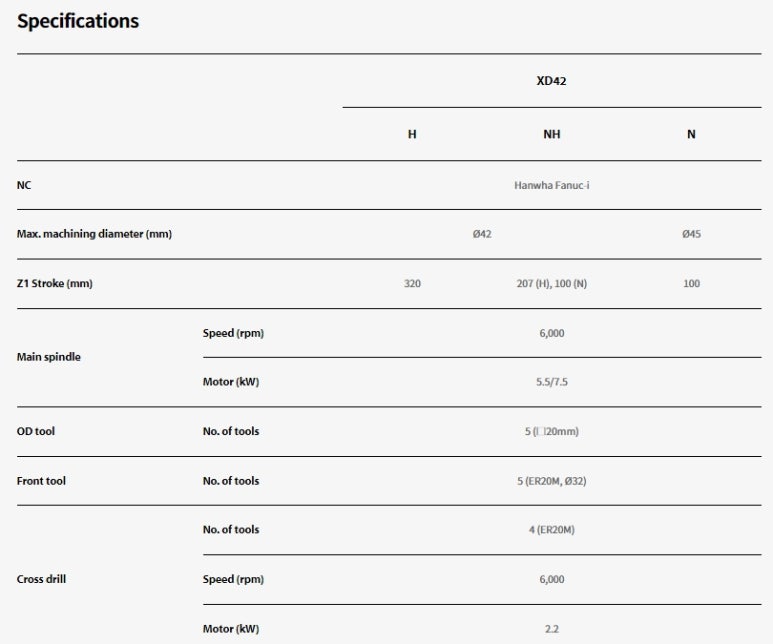Image resolution: width=773 pixels, height=644 pixels.
Task: Click the Ø45 diameter value
Action: (x=691, y=234)
